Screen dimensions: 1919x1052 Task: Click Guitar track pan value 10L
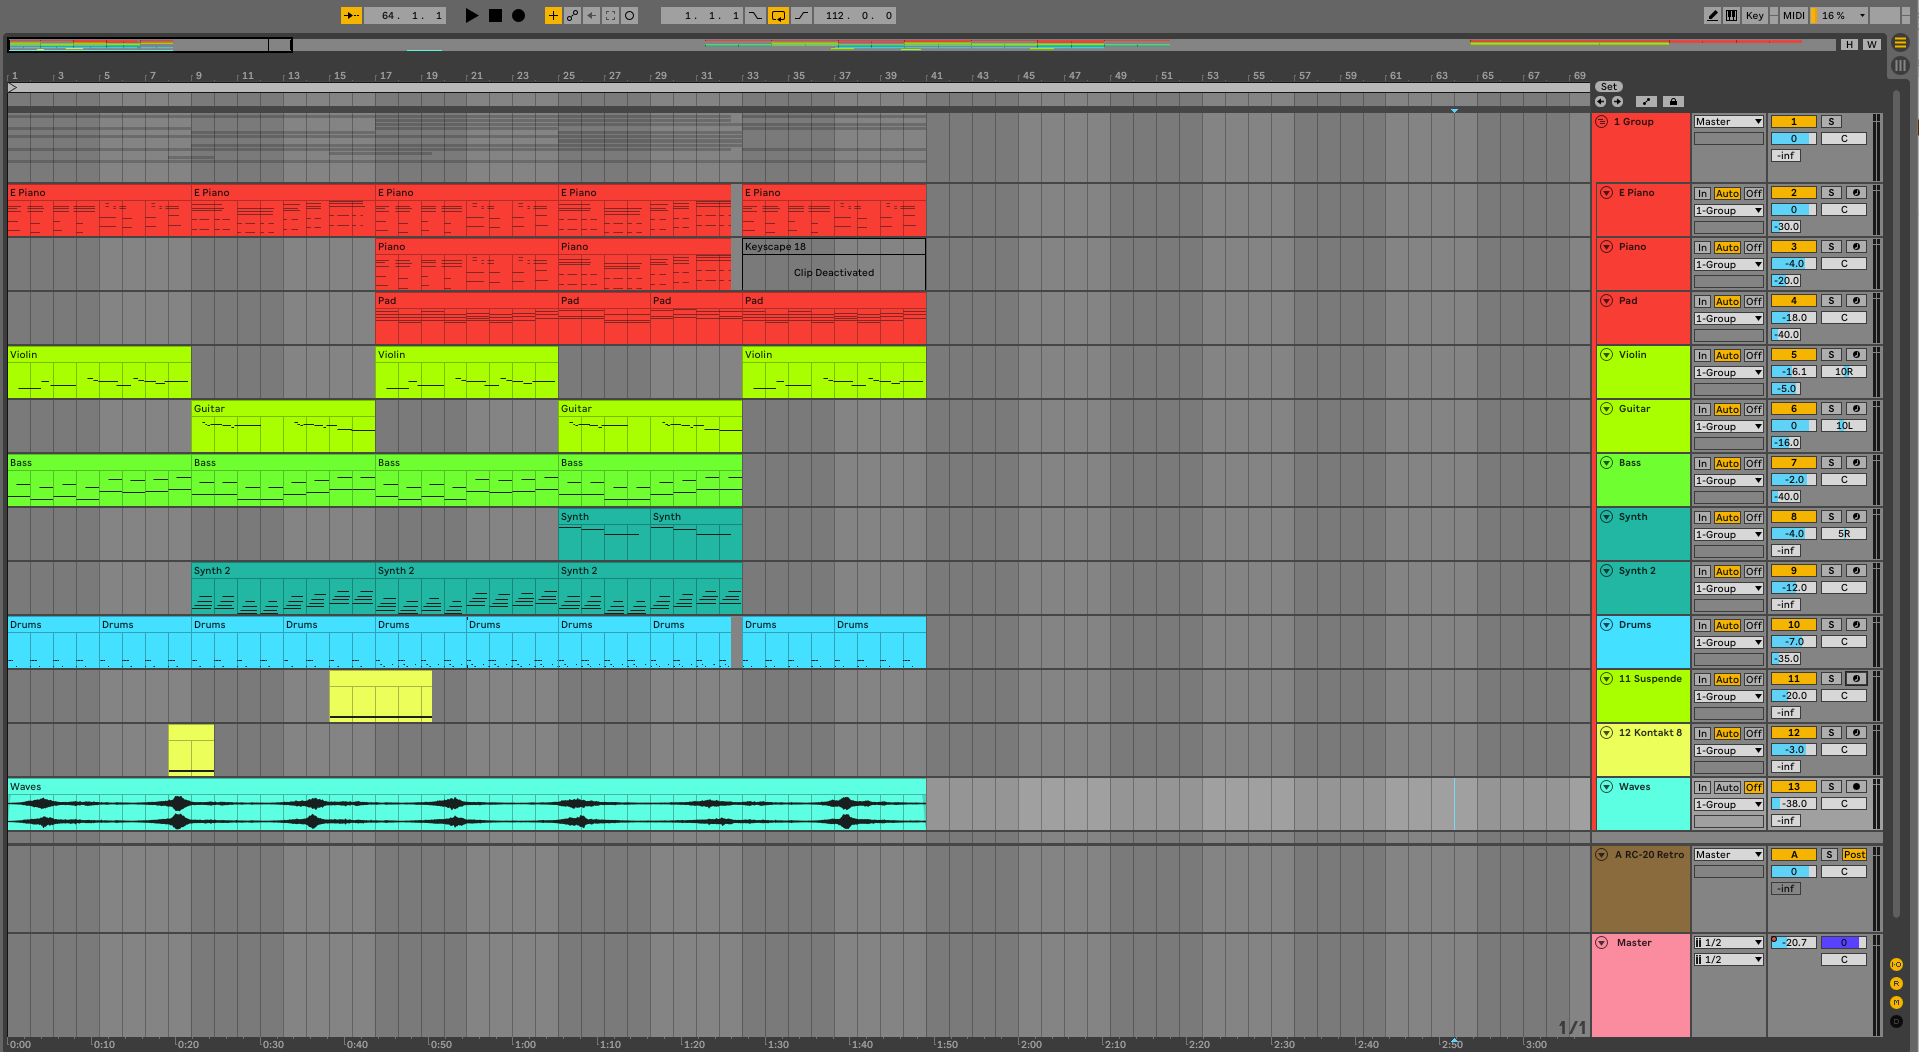(1843, 426)
